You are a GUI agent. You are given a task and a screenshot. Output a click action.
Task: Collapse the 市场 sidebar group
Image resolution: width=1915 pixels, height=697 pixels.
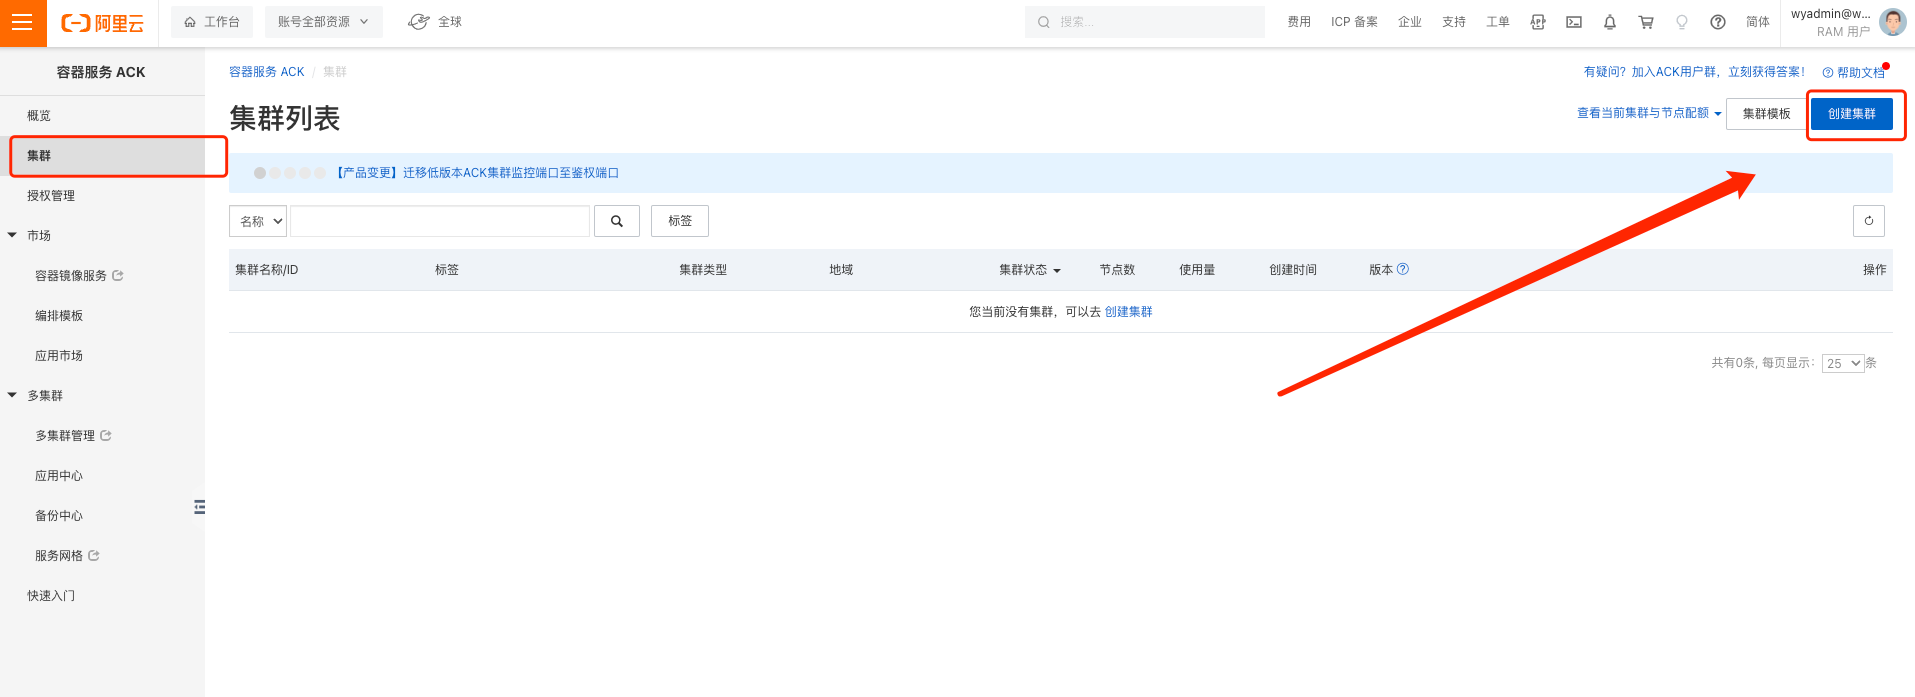coord(12,236)
